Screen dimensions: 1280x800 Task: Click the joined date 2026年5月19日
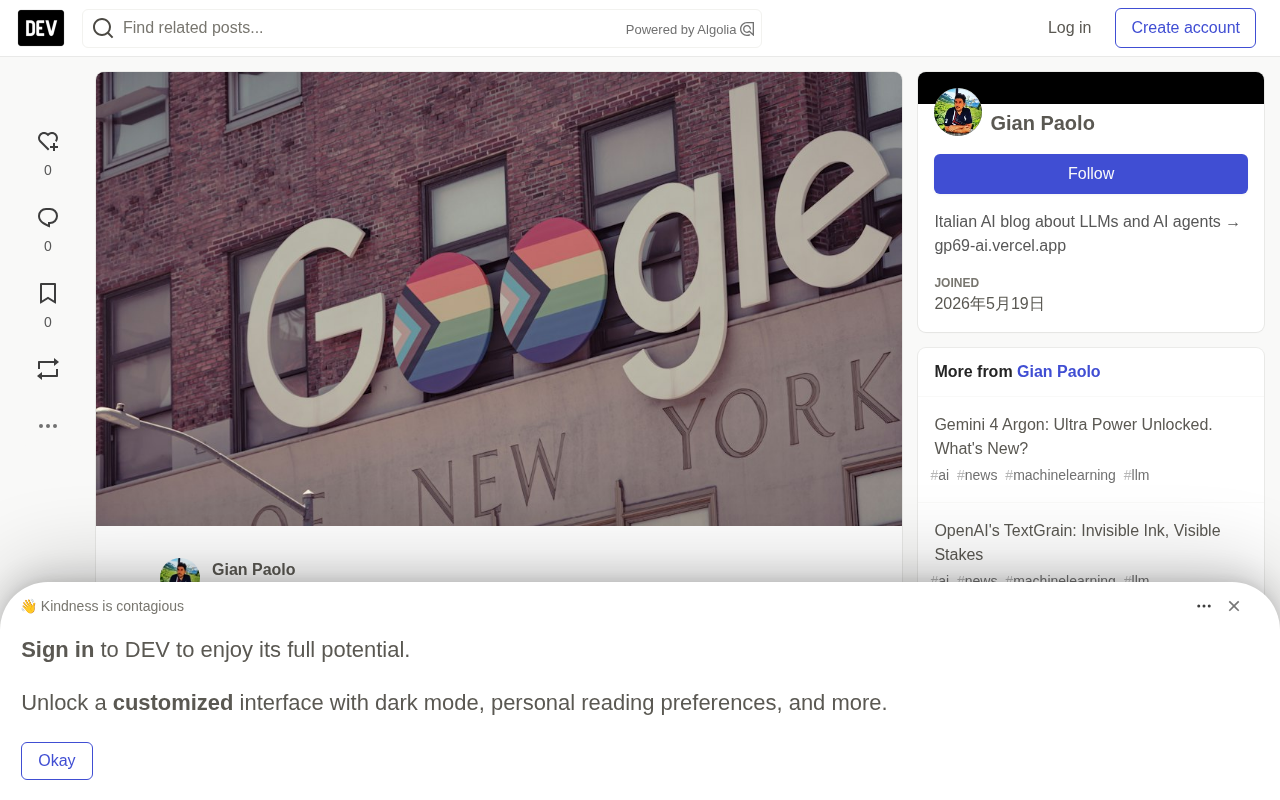pyautogui.click(x=989, y=304)
